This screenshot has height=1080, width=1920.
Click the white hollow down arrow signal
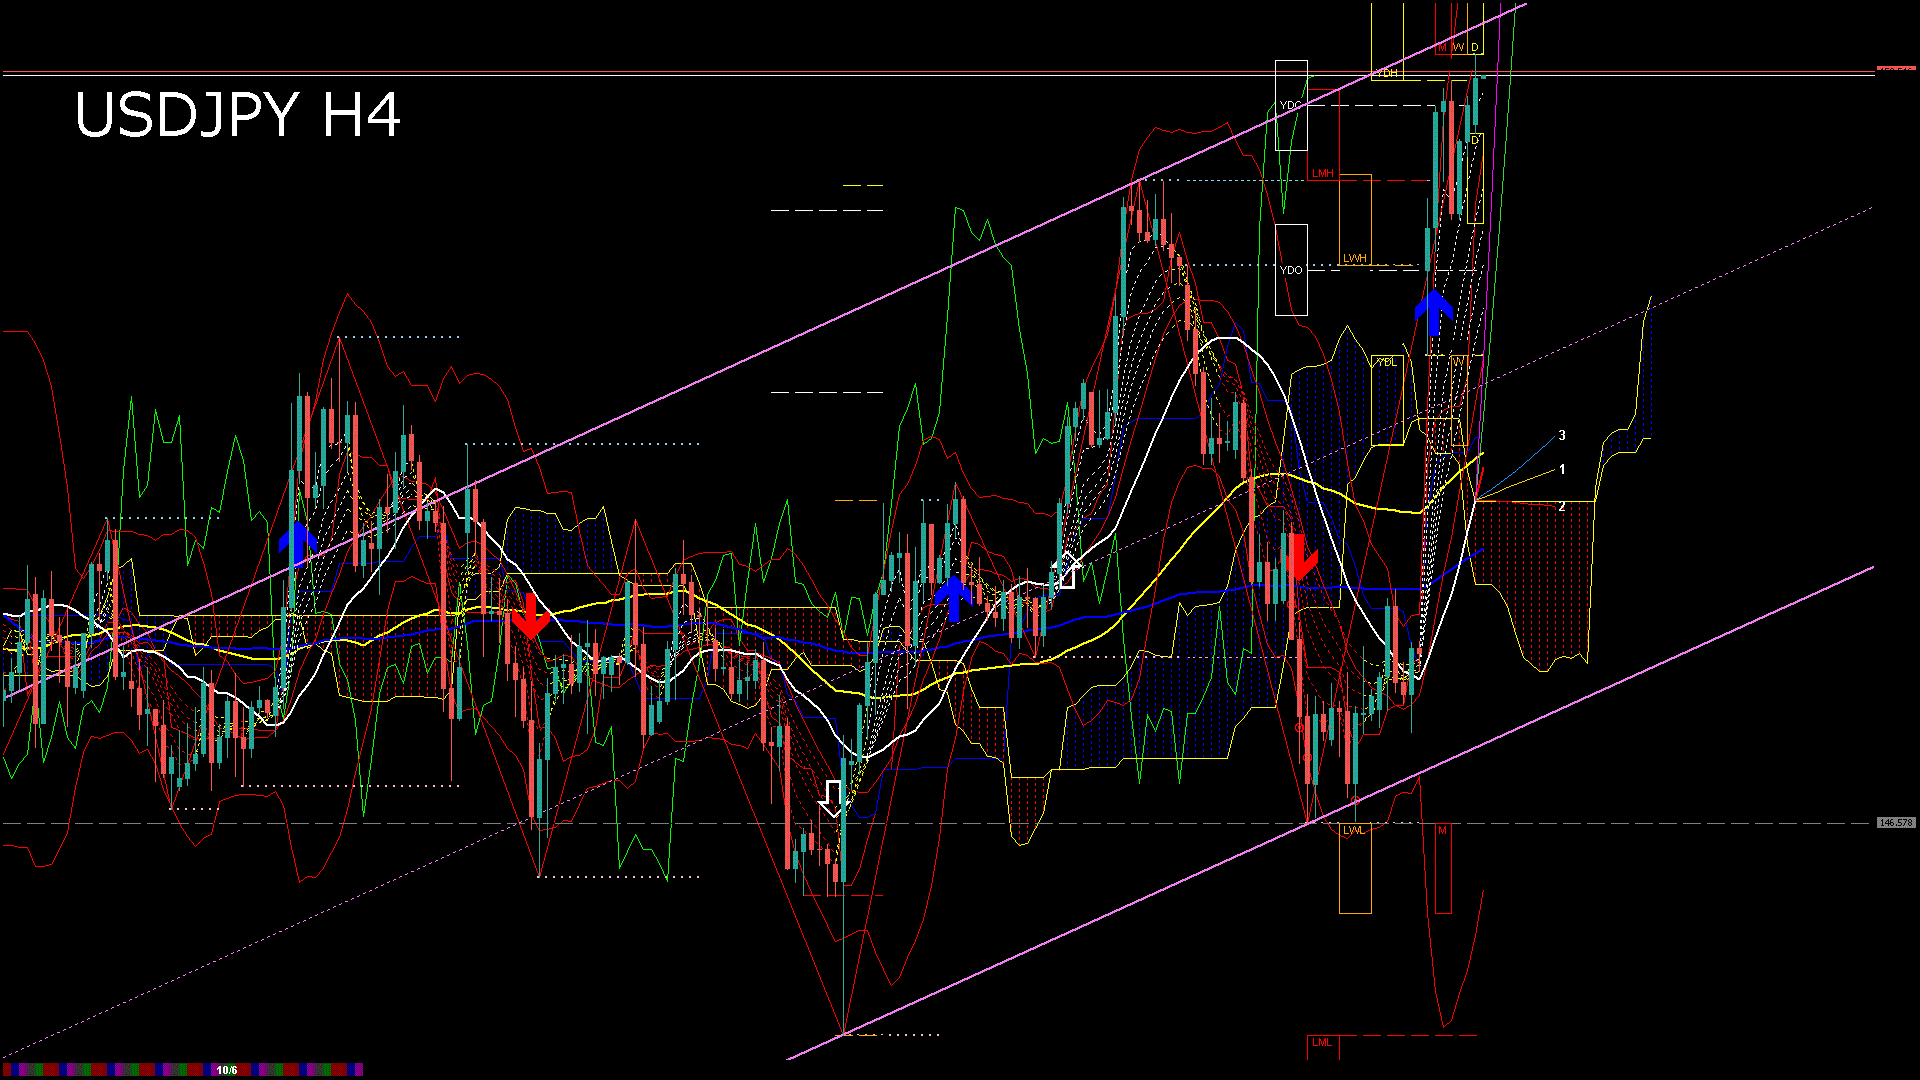click(x=832, y=798)
